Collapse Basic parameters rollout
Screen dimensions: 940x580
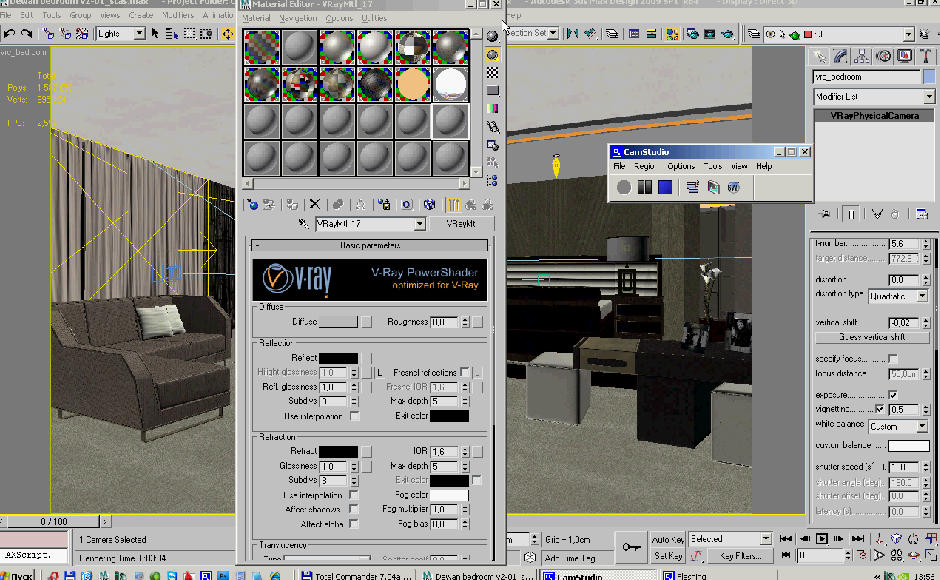click(369, 245)
